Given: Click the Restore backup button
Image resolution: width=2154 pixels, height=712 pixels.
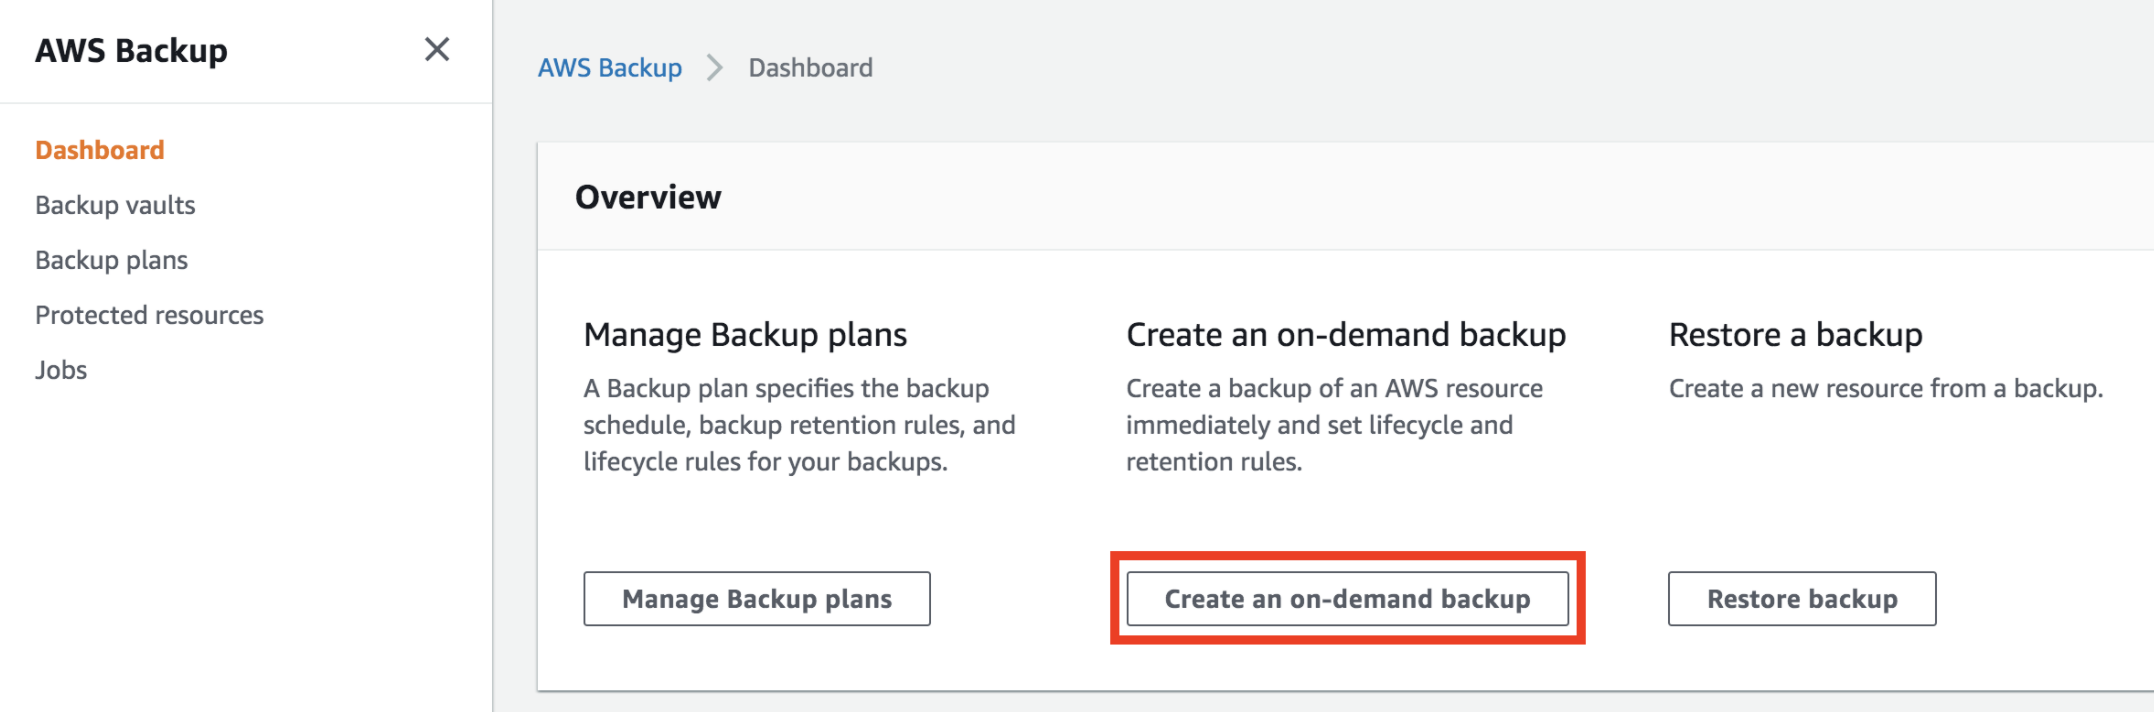Looking at the screenshot, I should [x=1802, y=599].
